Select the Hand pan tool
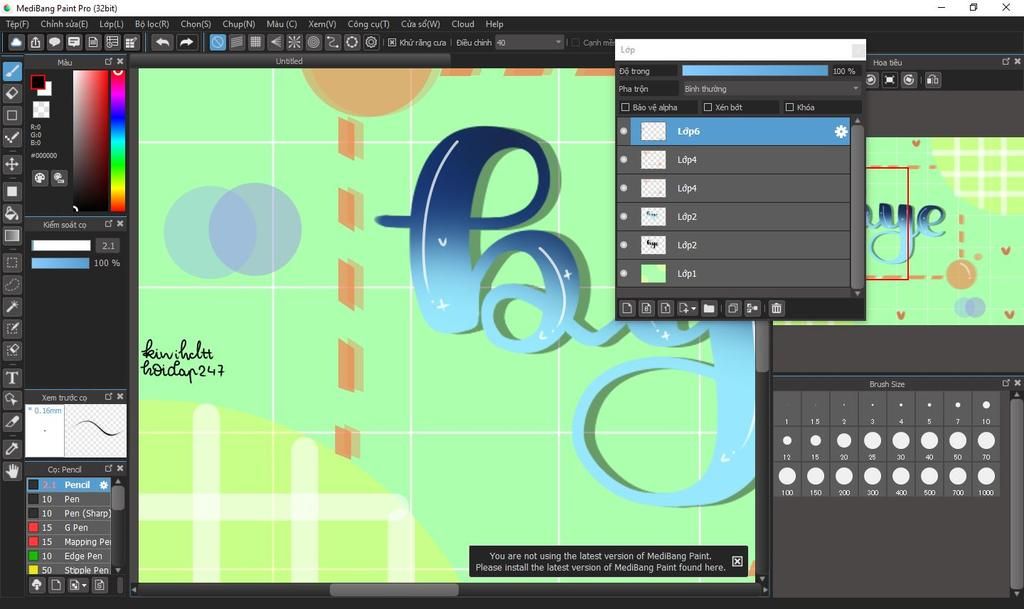 (12, 471)
